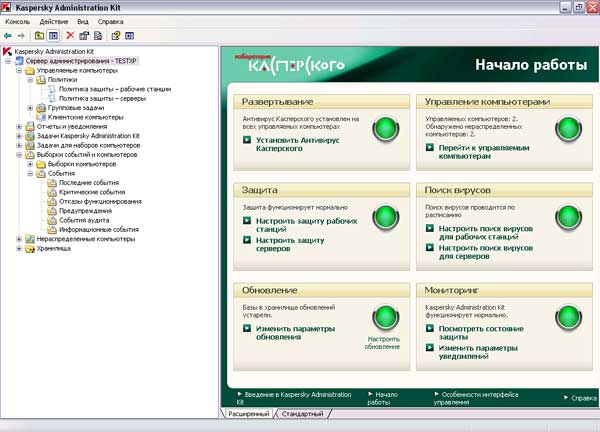Open the Действие menu
600x432 pixels.
point(54,20)
